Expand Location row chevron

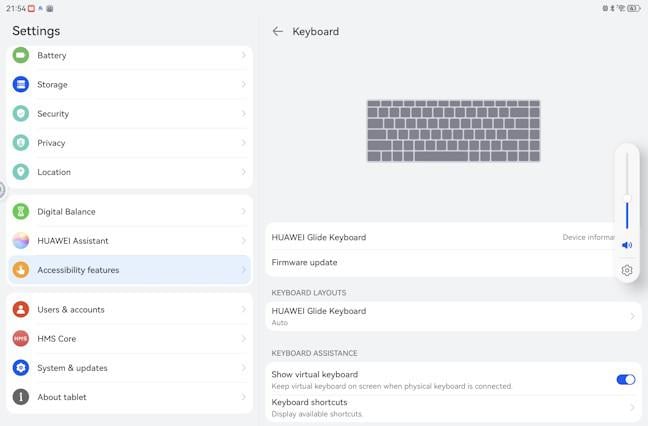click(x=243, y=172)
